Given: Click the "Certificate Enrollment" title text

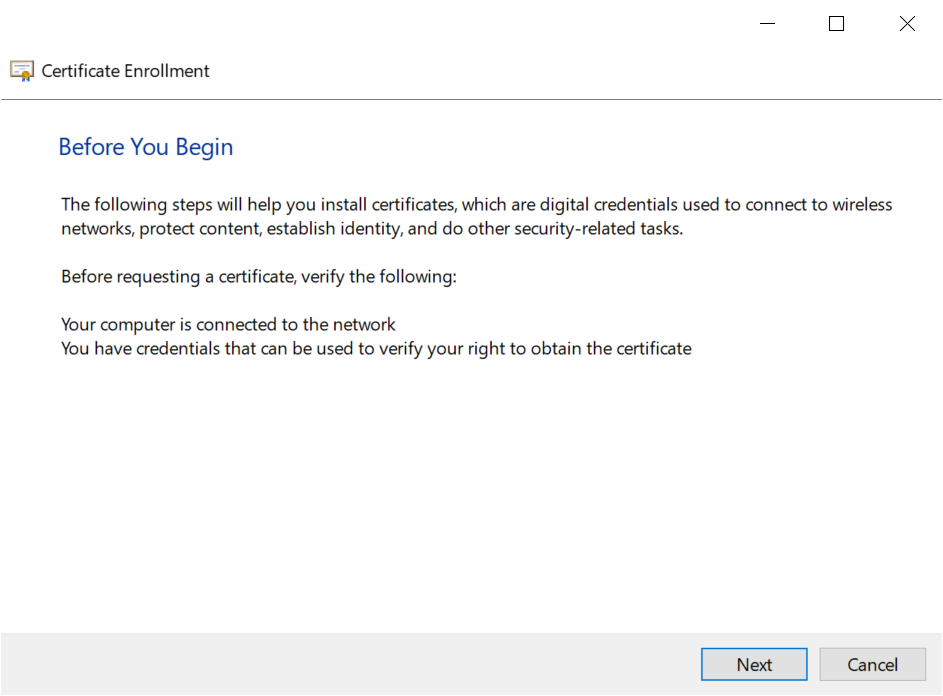Looking at the screenshot, I should [x=126, y=71].
